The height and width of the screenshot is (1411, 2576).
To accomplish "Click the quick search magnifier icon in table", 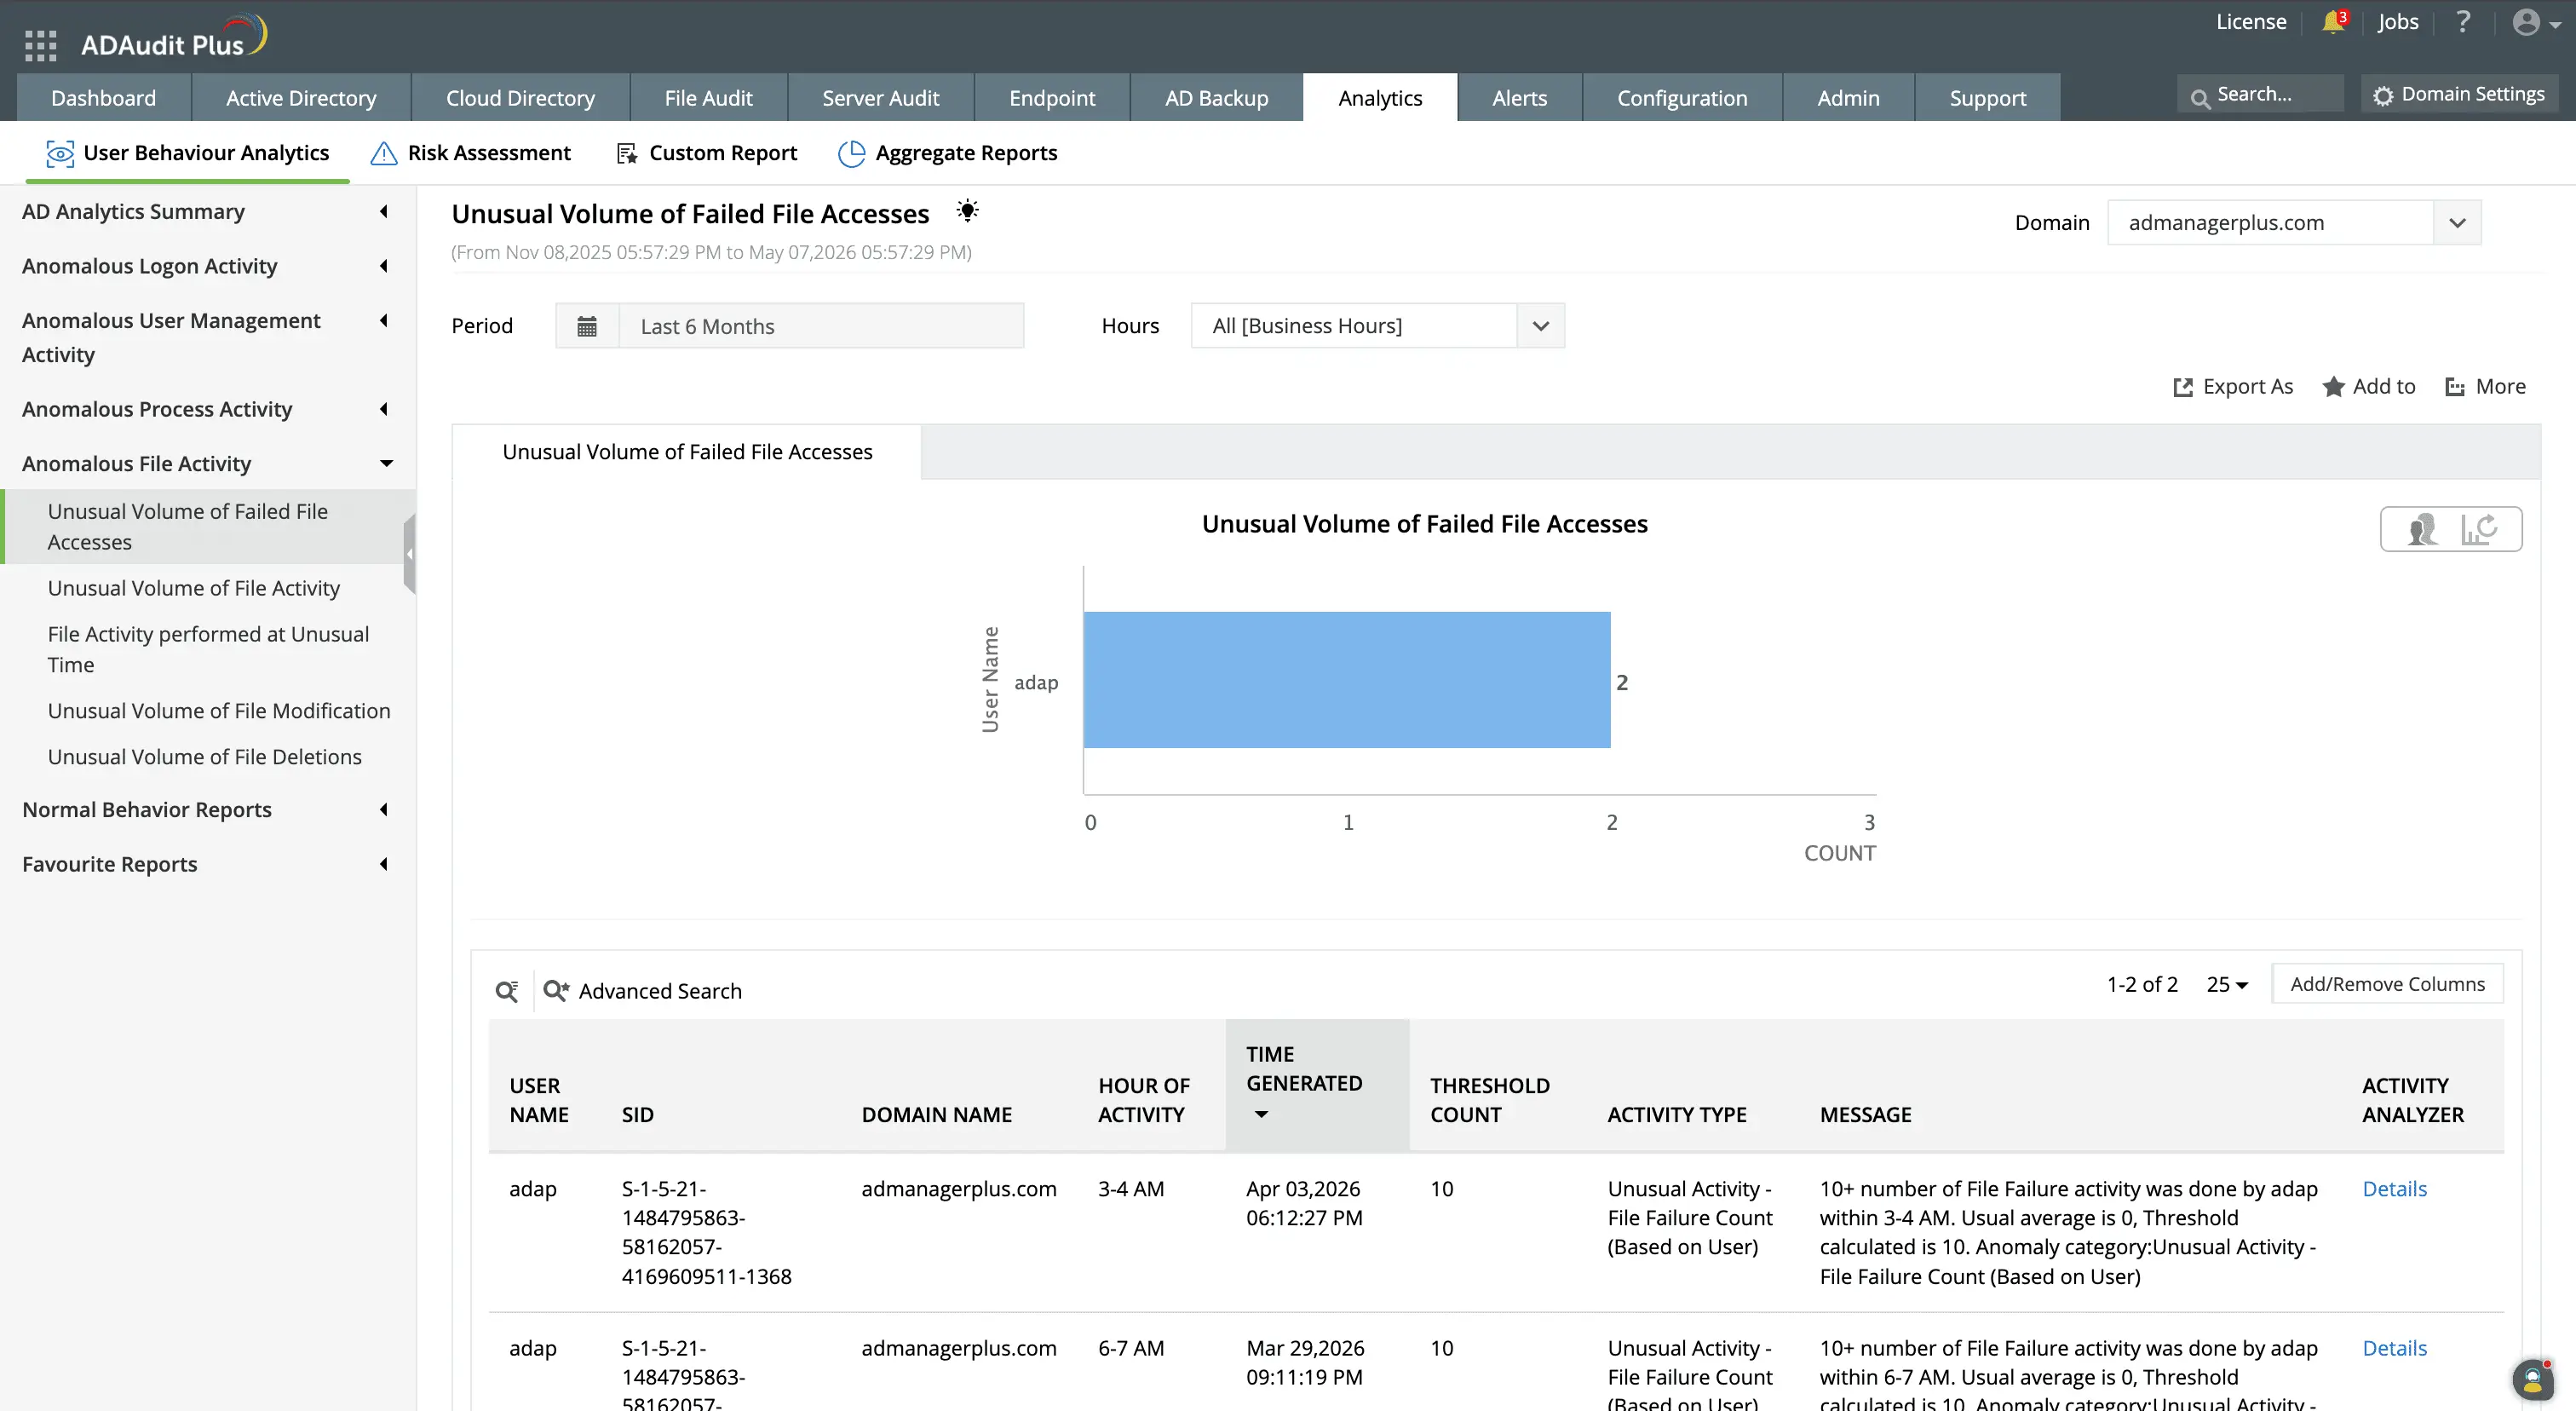I will 507,991.
